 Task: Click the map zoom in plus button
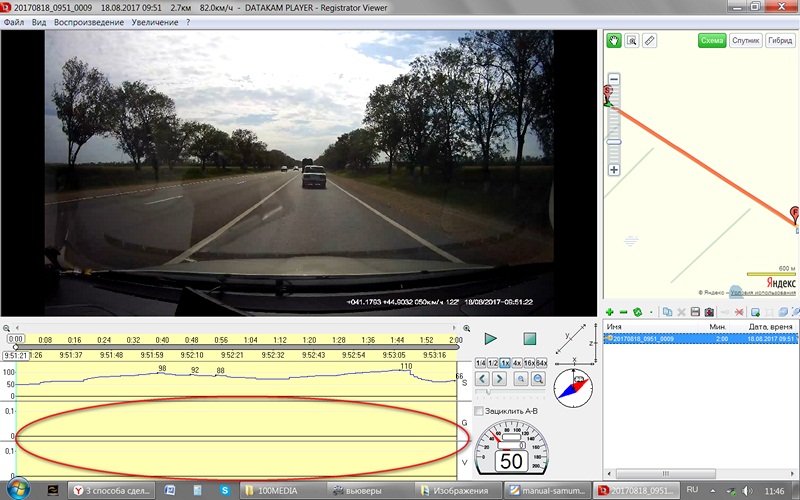(614, 170)
